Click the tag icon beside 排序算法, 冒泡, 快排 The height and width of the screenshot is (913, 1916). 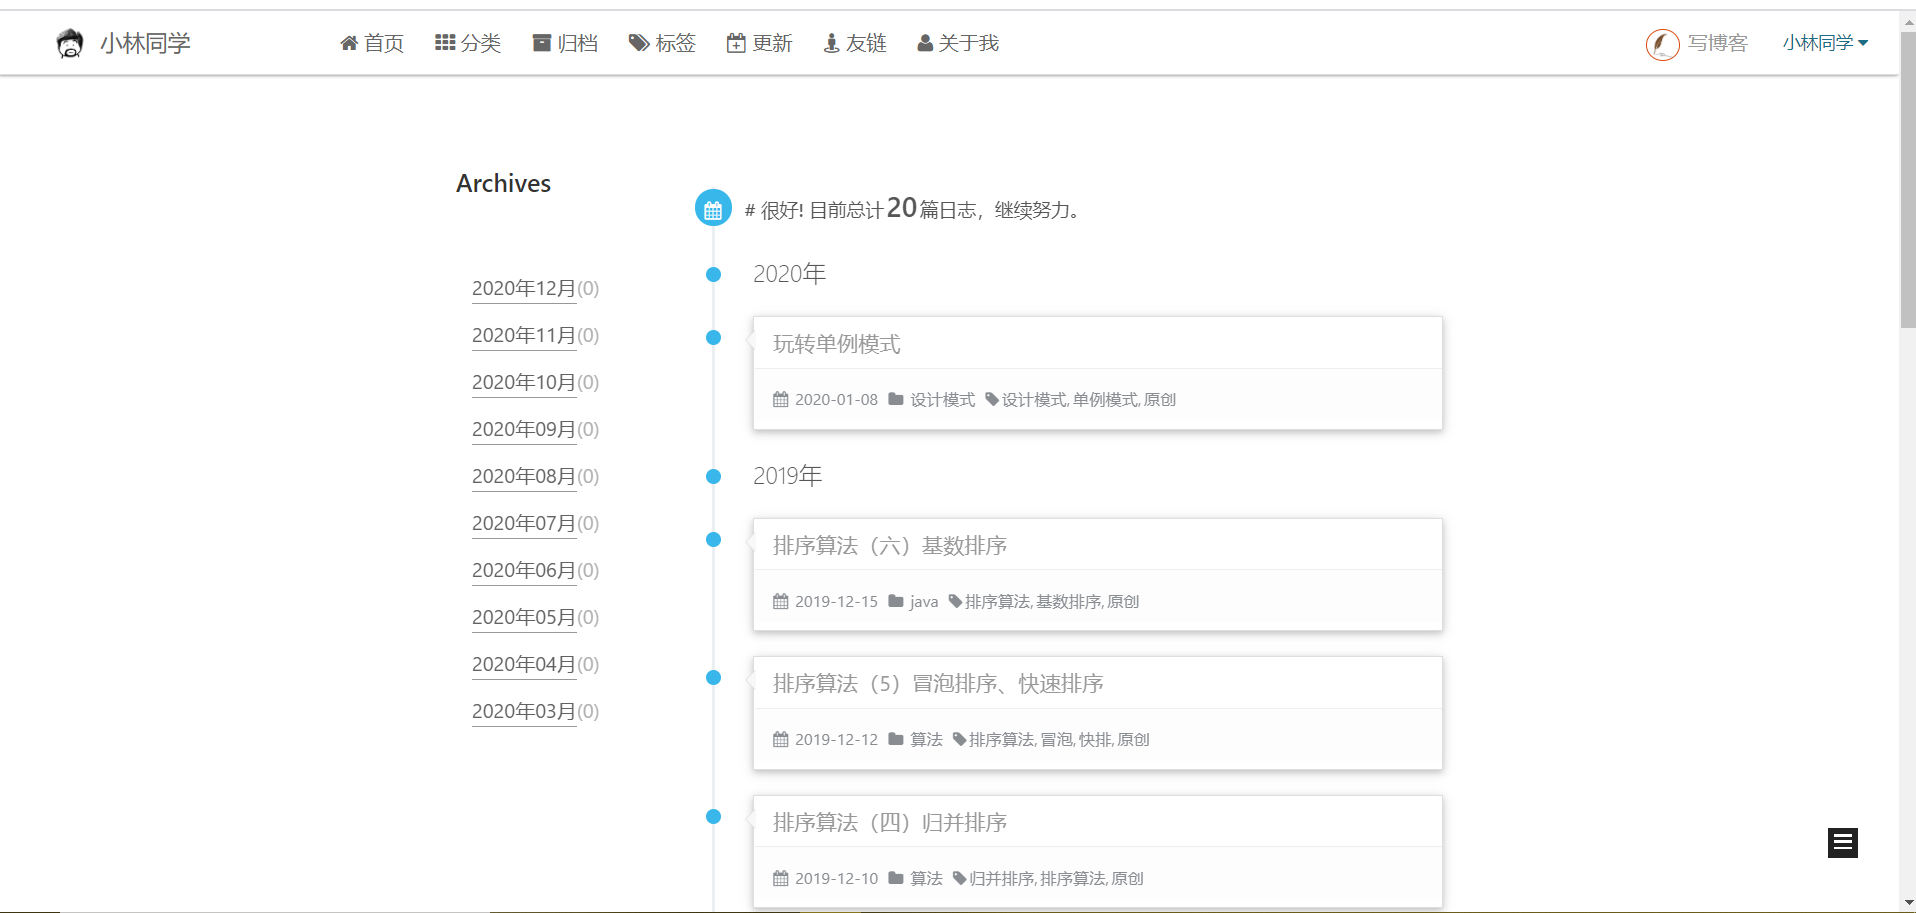point(959,739)
